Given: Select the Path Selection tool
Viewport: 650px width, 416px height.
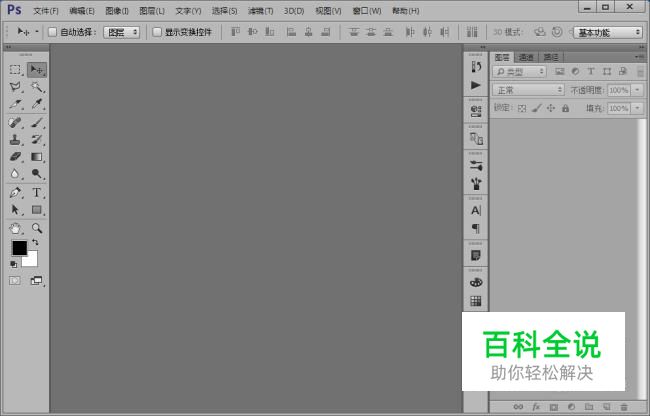Looking at the screenshot, I should 15,210.
